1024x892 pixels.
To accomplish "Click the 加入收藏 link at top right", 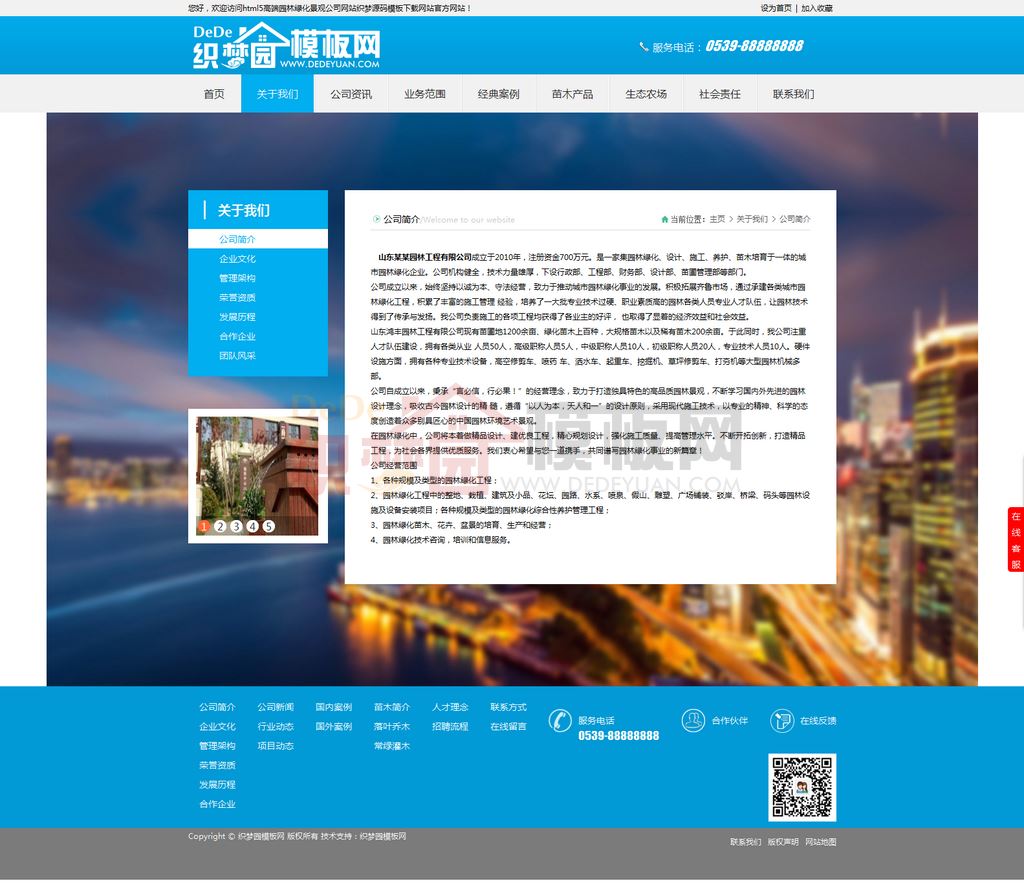I will 816,8.
